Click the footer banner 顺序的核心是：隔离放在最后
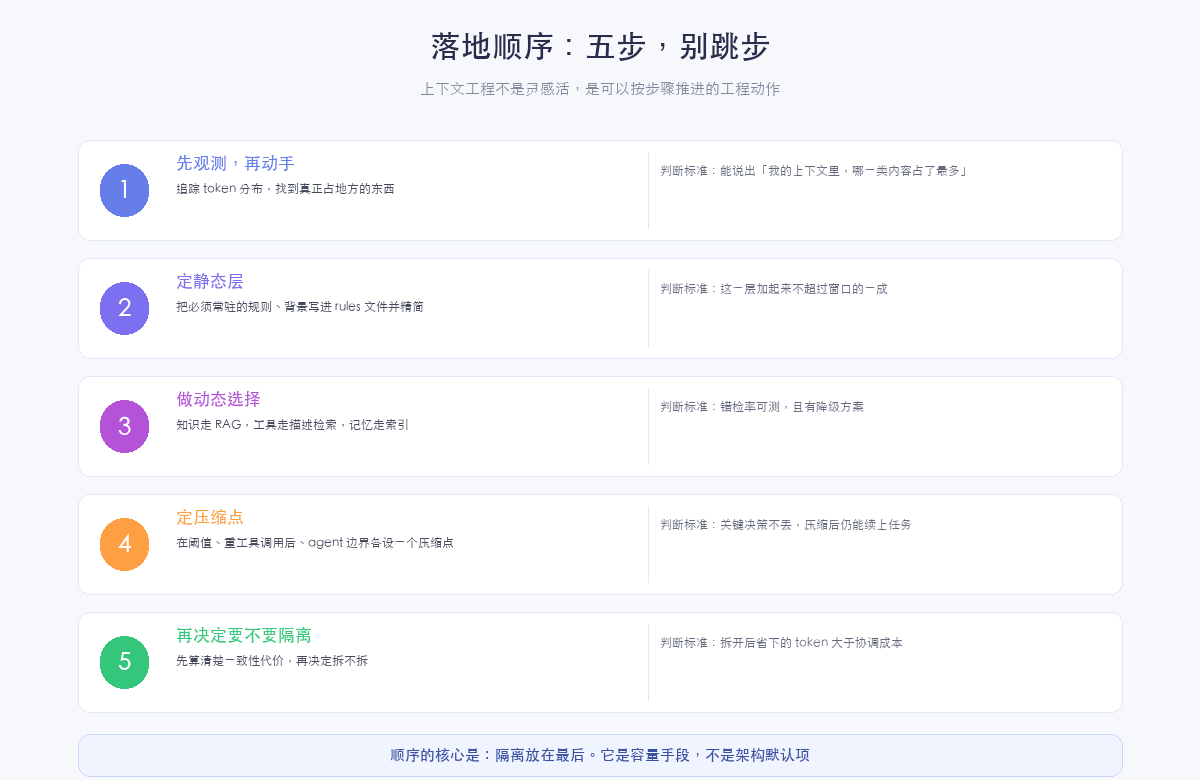The width and height of the screenshot is (1200, 780). coord(600,755)
